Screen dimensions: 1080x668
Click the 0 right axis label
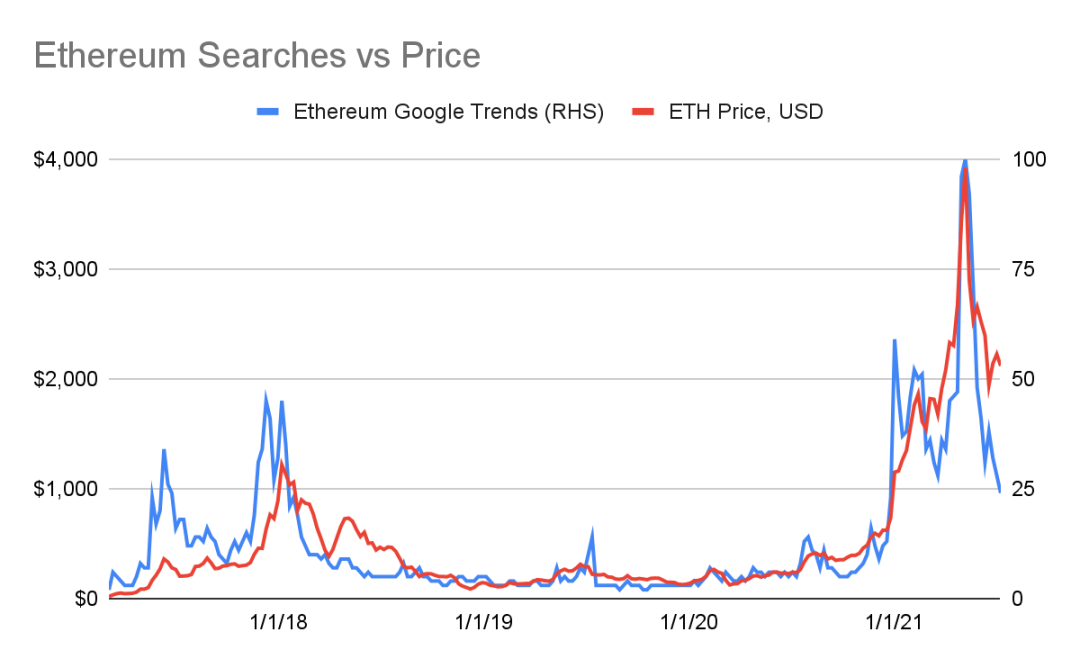point(1017,598)
